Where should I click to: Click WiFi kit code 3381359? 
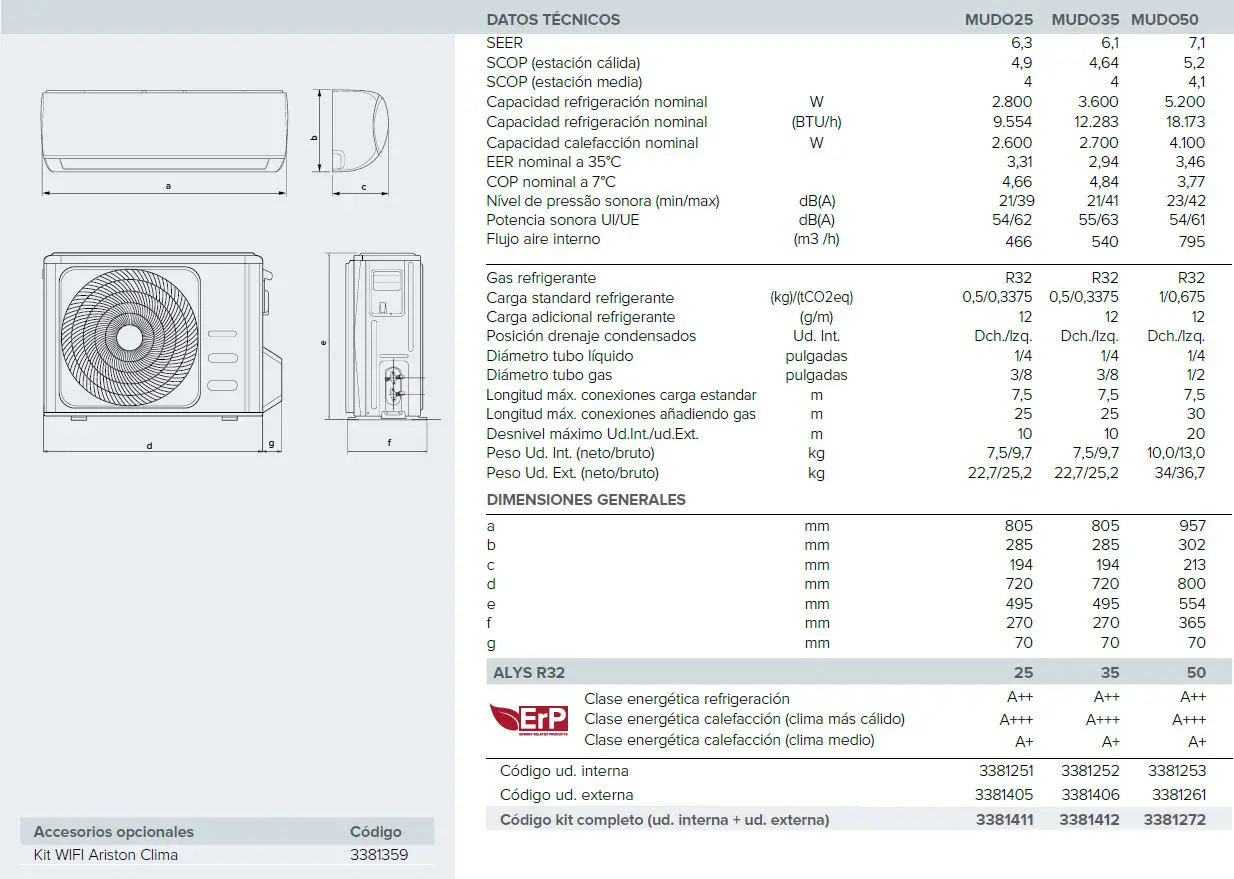pyautogui.click(x=379, y=855)
